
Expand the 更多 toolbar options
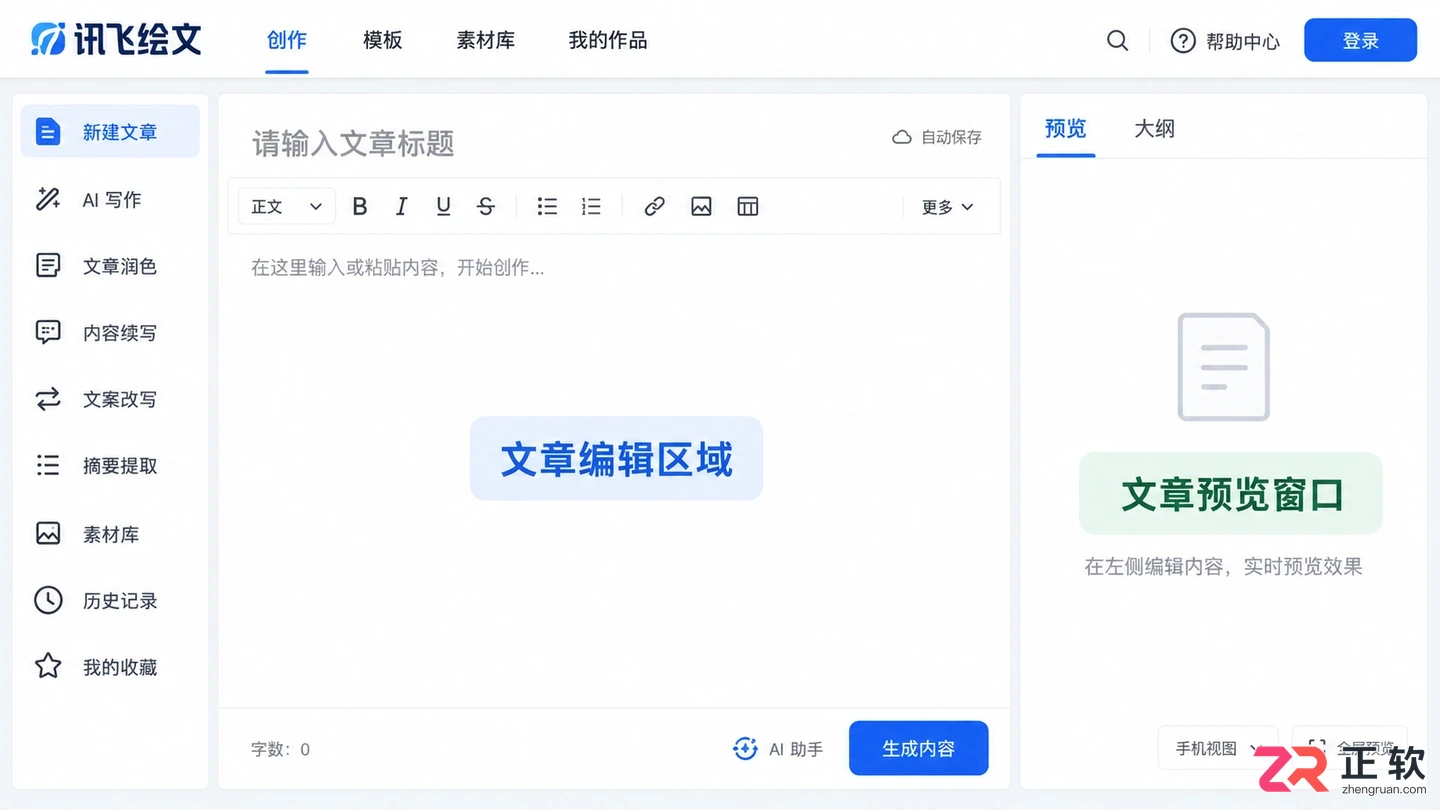coord(947,207)
